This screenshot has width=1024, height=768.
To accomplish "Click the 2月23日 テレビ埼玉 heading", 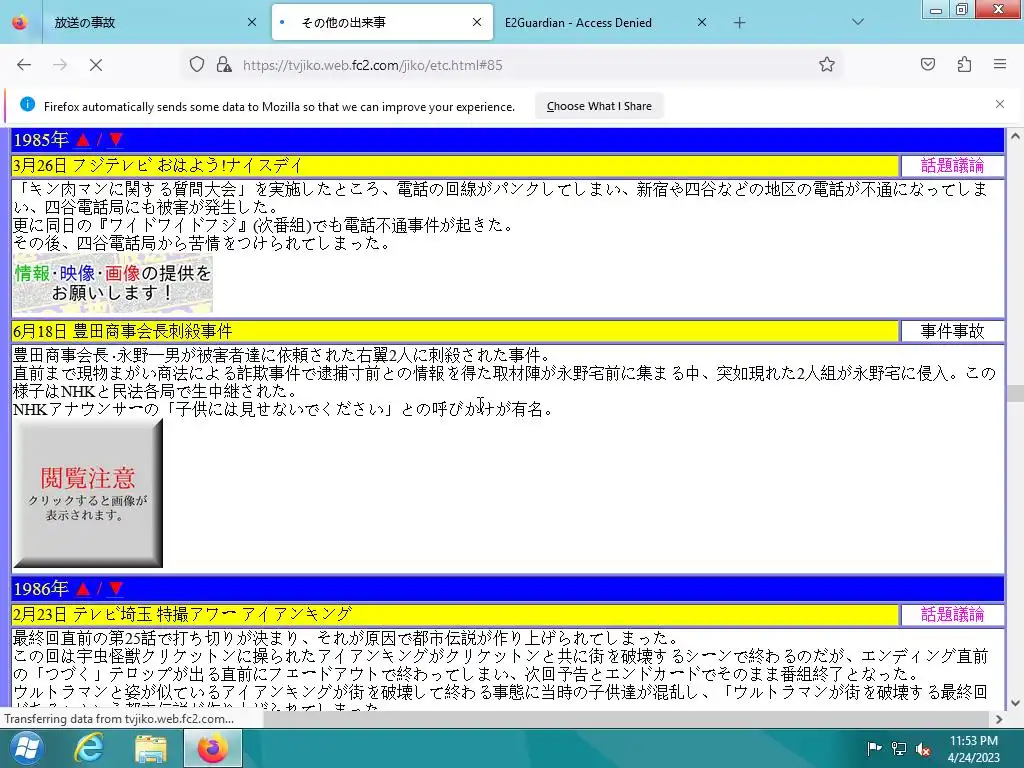I will (x=182, y=615).
